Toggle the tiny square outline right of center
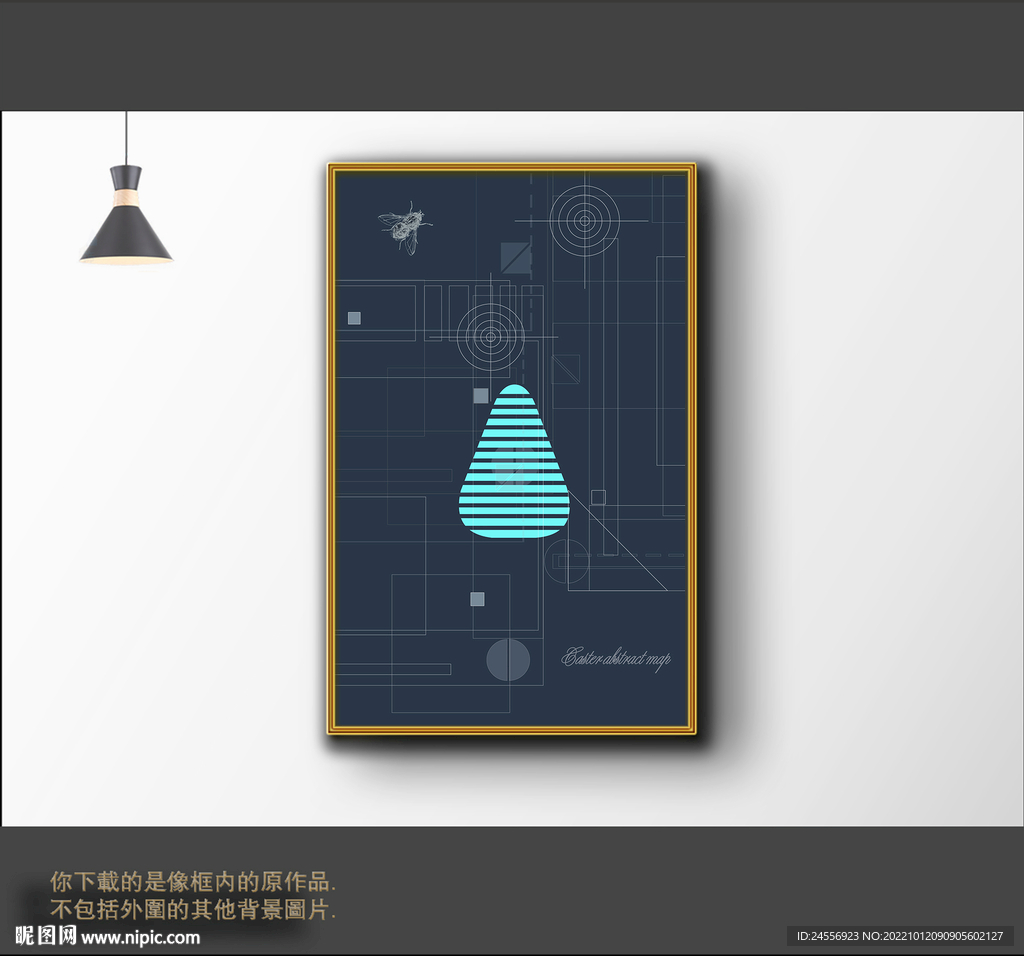 [x=599, y=497]
